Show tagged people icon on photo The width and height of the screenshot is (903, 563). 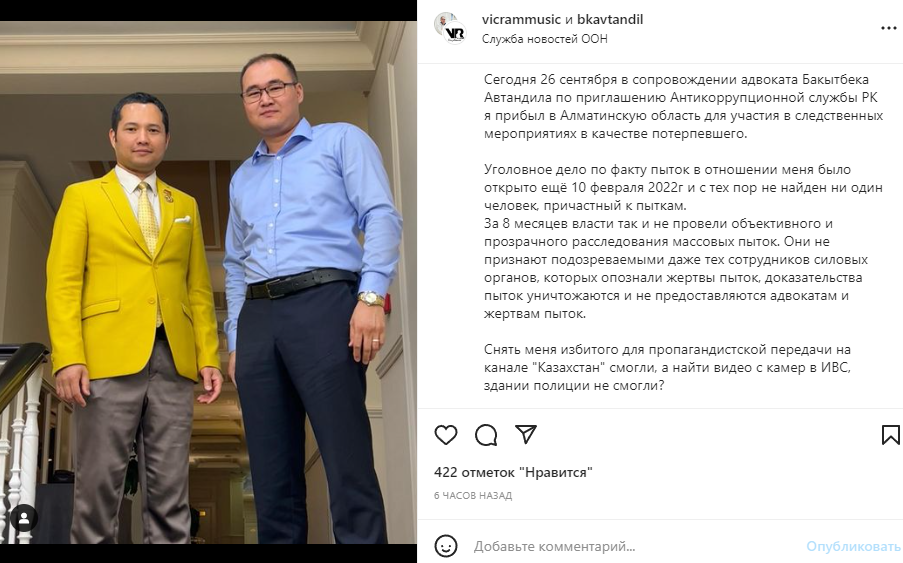tap(24, 519)
